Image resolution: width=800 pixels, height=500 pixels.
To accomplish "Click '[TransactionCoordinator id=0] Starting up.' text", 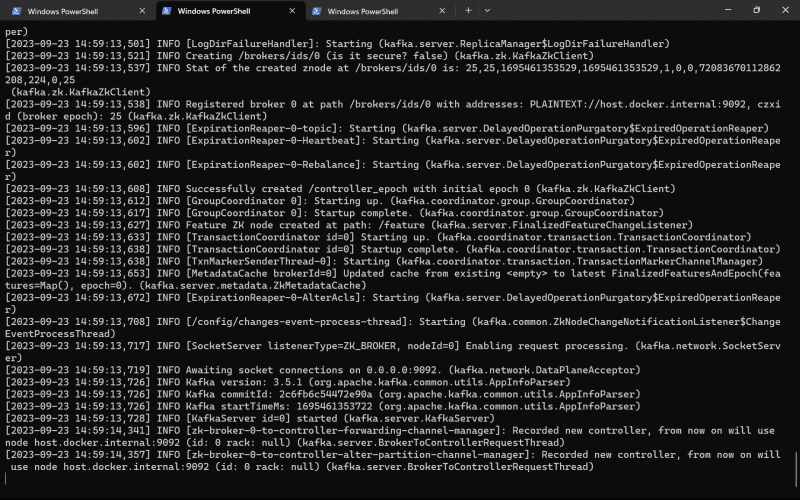I will point(308,237).
